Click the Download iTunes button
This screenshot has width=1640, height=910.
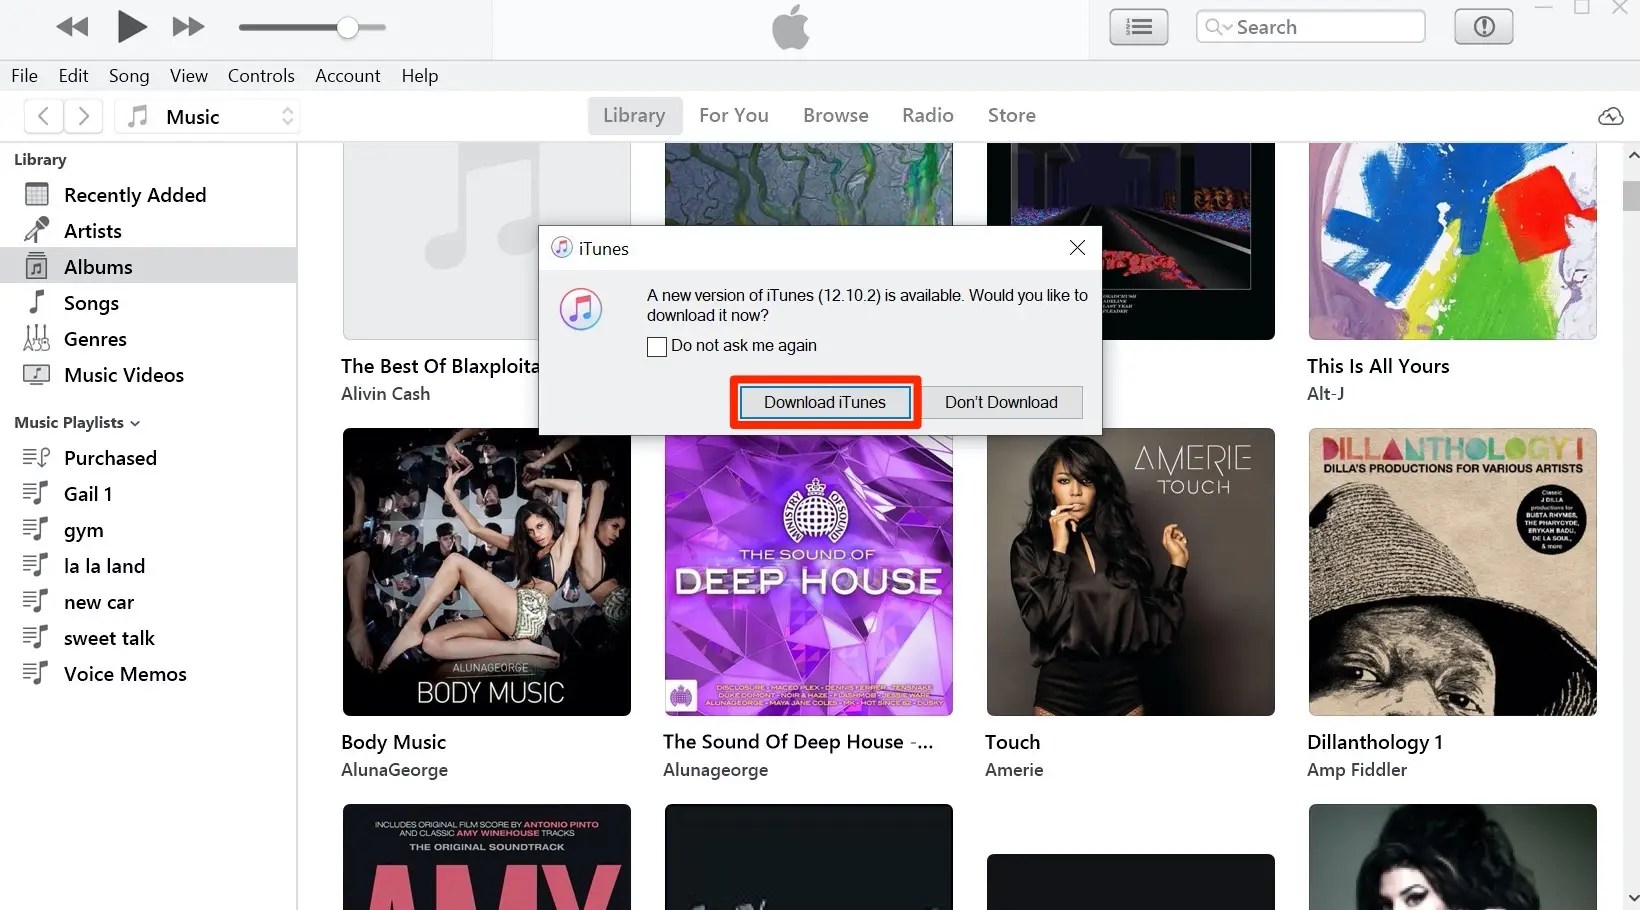pyautogui.click(x=825, y=402)
